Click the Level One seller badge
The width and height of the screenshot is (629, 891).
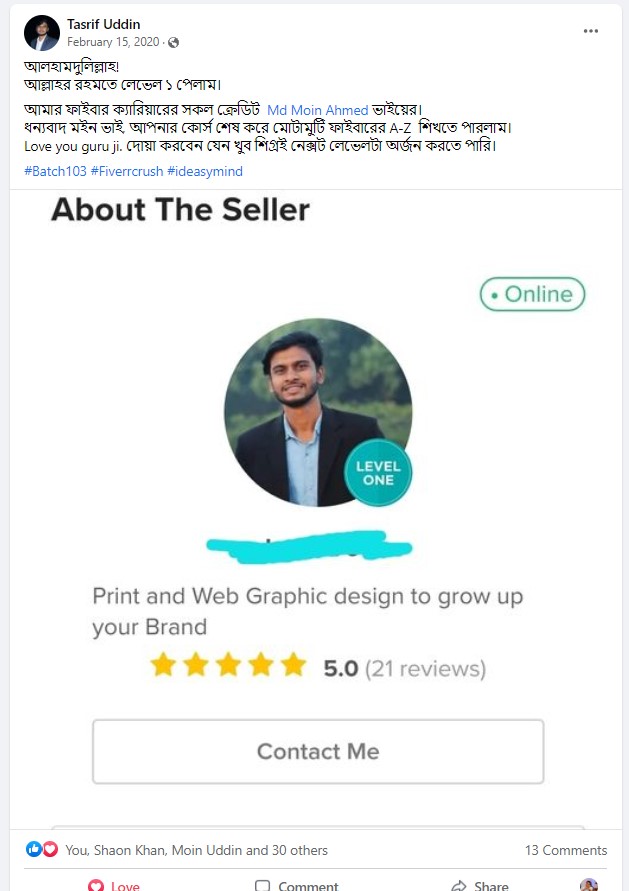pos(378,473)
